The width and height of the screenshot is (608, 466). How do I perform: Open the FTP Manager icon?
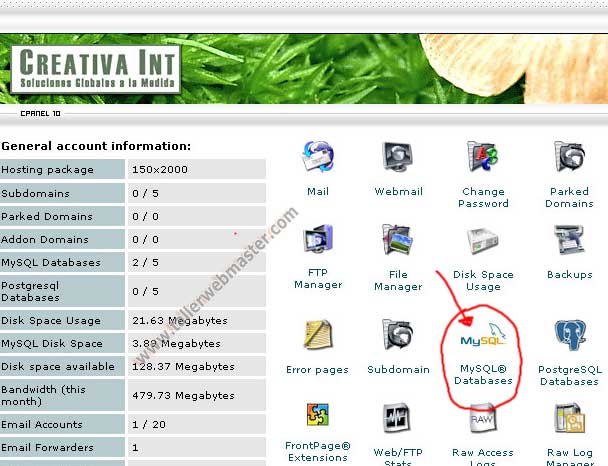pos(317,242)
